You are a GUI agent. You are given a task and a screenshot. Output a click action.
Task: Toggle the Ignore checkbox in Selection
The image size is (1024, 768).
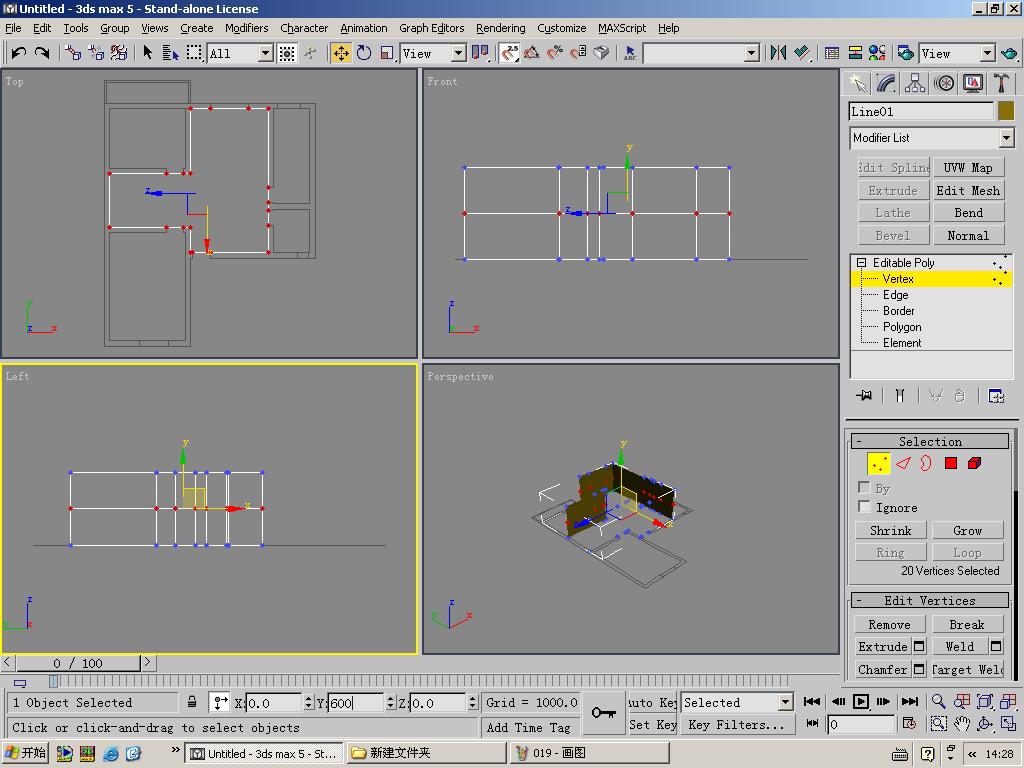coord(863,507)
